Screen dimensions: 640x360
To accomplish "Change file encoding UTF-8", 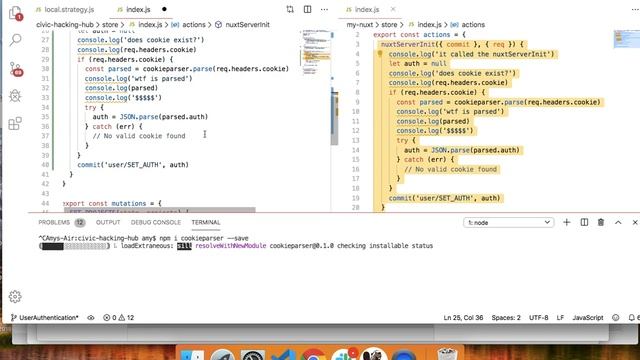I will coord(538,318).
